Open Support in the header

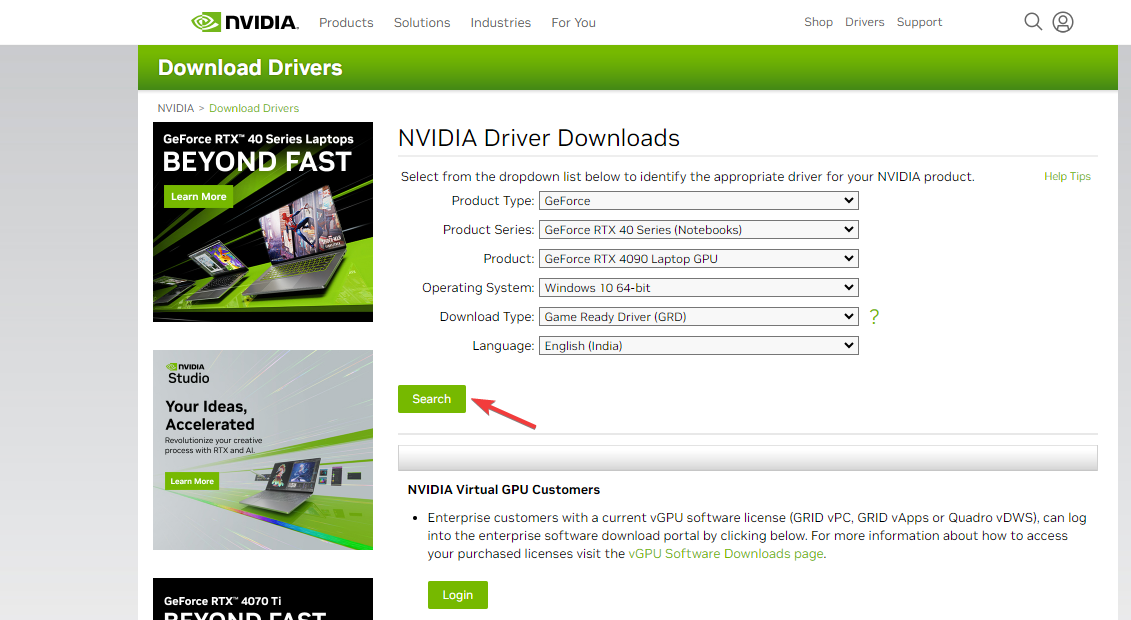[920, 22]
